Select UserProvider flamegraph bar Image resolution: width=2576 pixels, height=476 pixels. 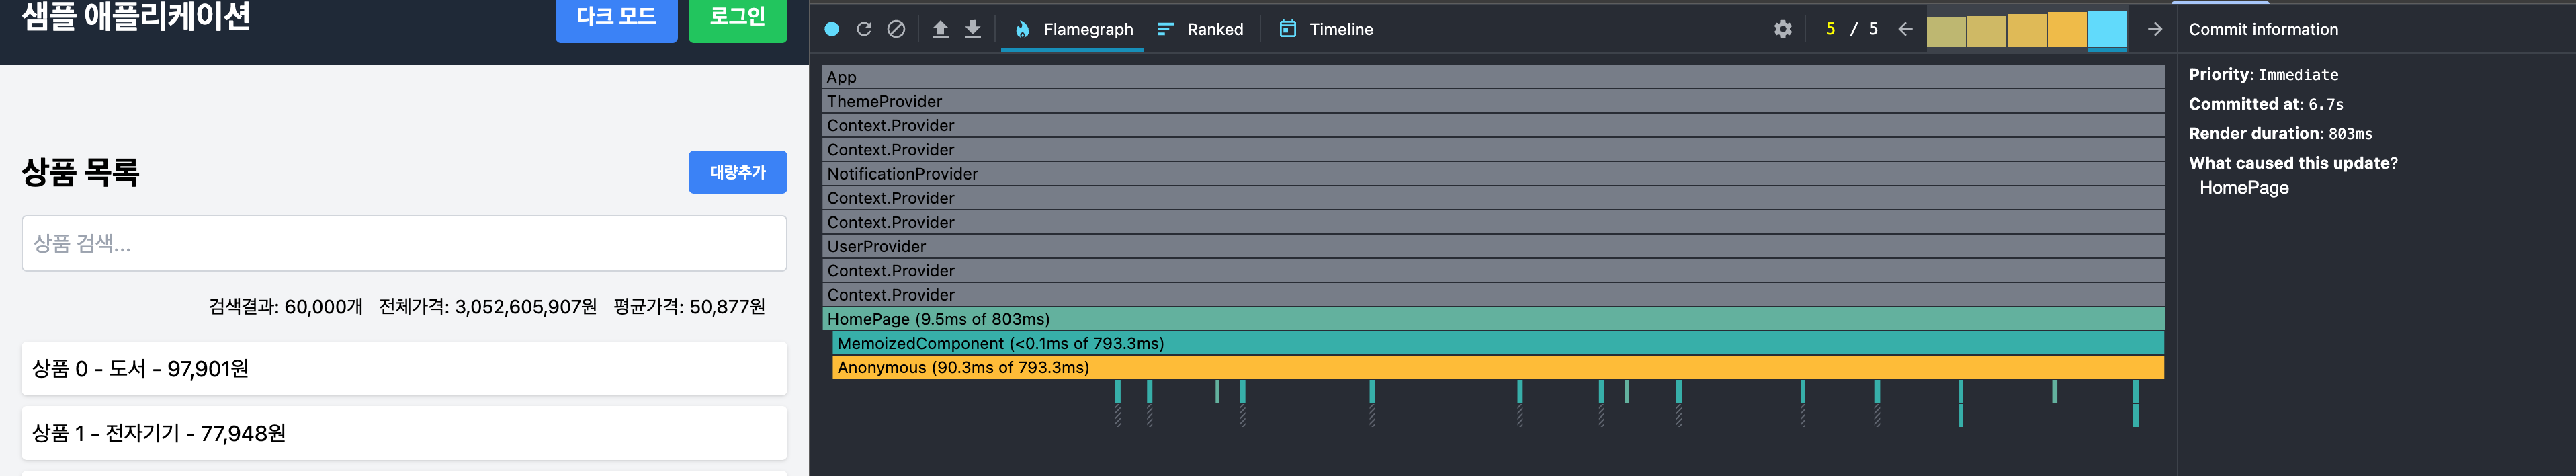pyautogui.click(x=1493, y=246)
